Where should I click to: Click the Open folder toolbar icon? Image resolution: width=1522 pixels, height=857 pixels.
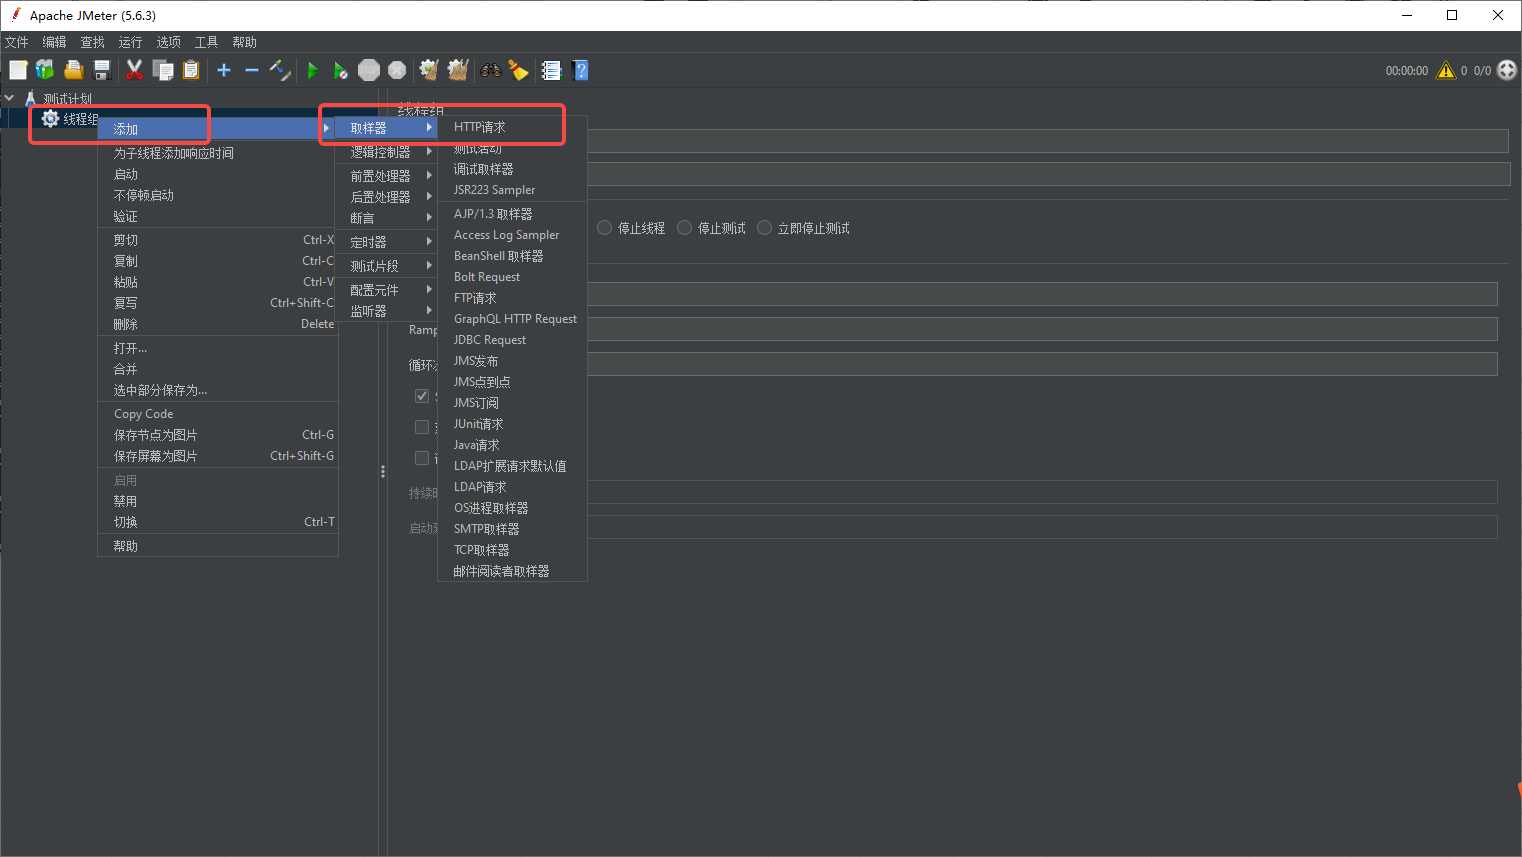tap(73, 70)
